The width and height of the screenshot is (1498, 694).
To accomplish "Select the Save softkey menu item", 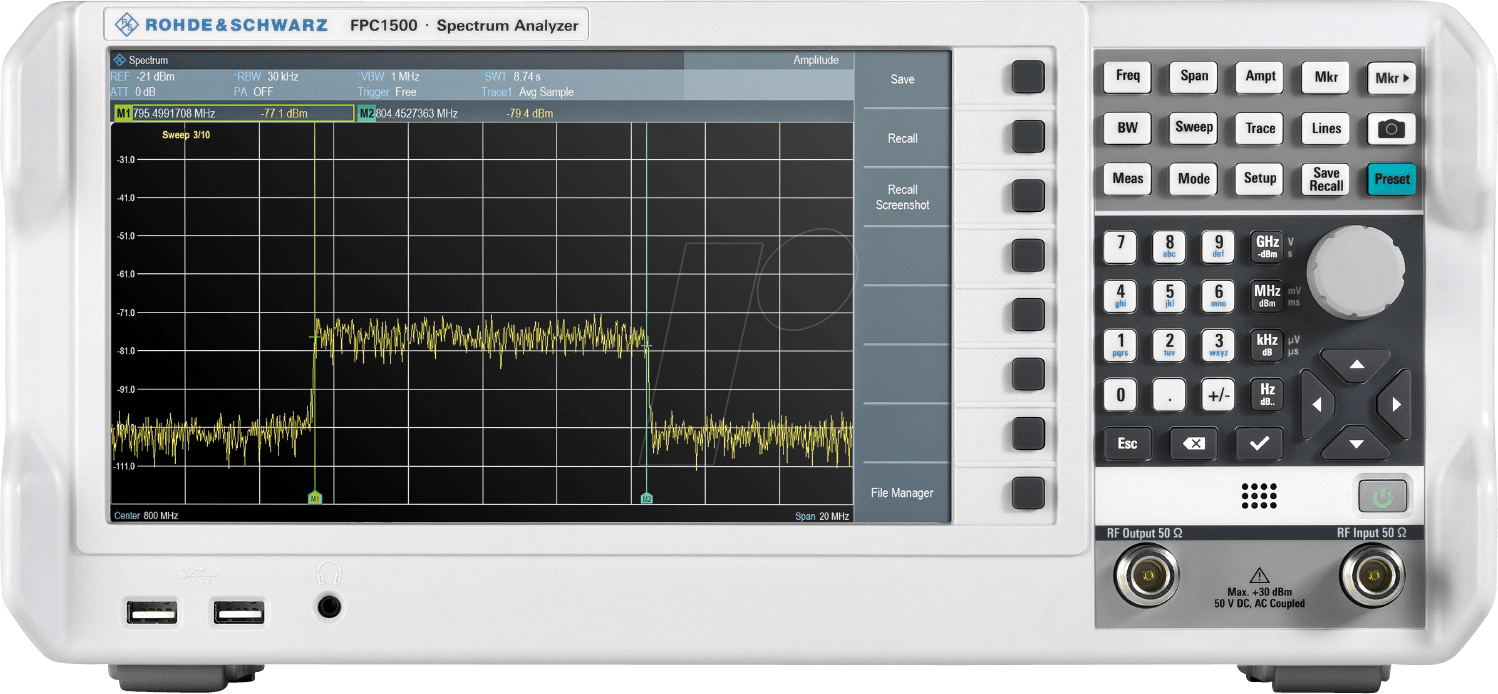I will [x=902, y=79].
